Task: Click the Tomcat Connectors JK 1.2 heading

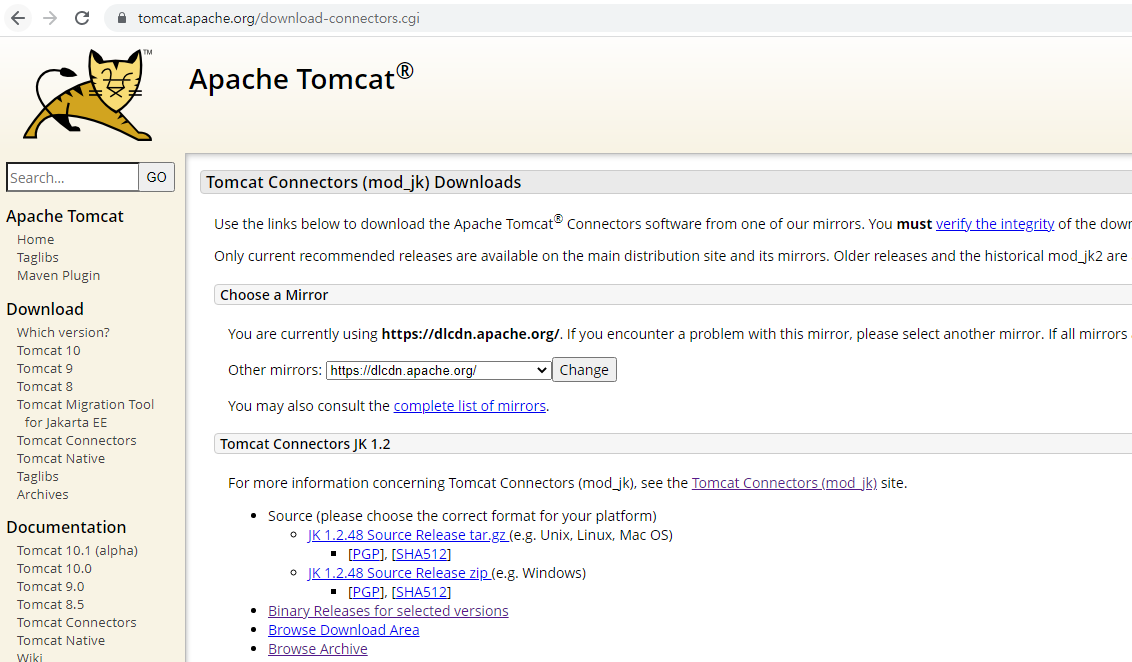Action: 305,444
